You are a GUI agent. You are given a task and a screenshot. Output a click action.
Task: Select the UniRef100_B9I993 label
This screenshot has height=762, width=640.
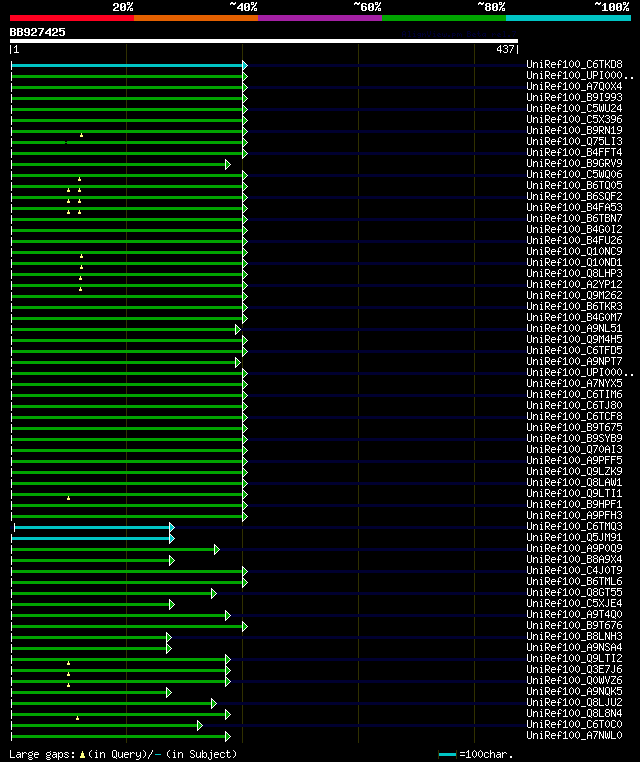[574, 98]
